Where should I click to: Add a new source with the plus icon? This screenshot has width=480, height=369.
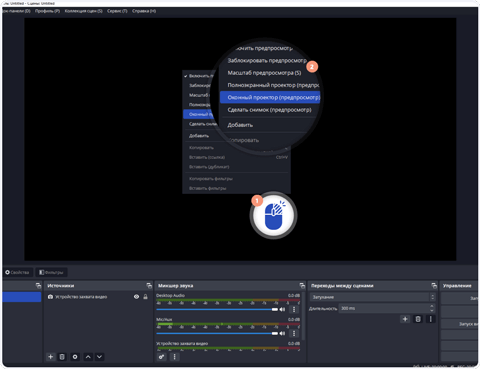click(50, 357)
